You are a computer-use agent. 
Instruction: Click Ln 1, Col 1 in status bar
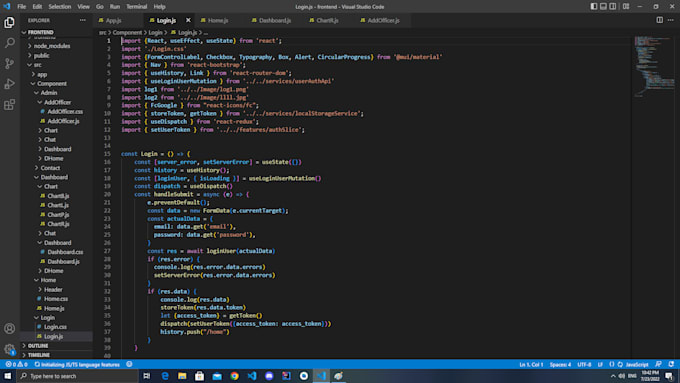pos(531,364)
